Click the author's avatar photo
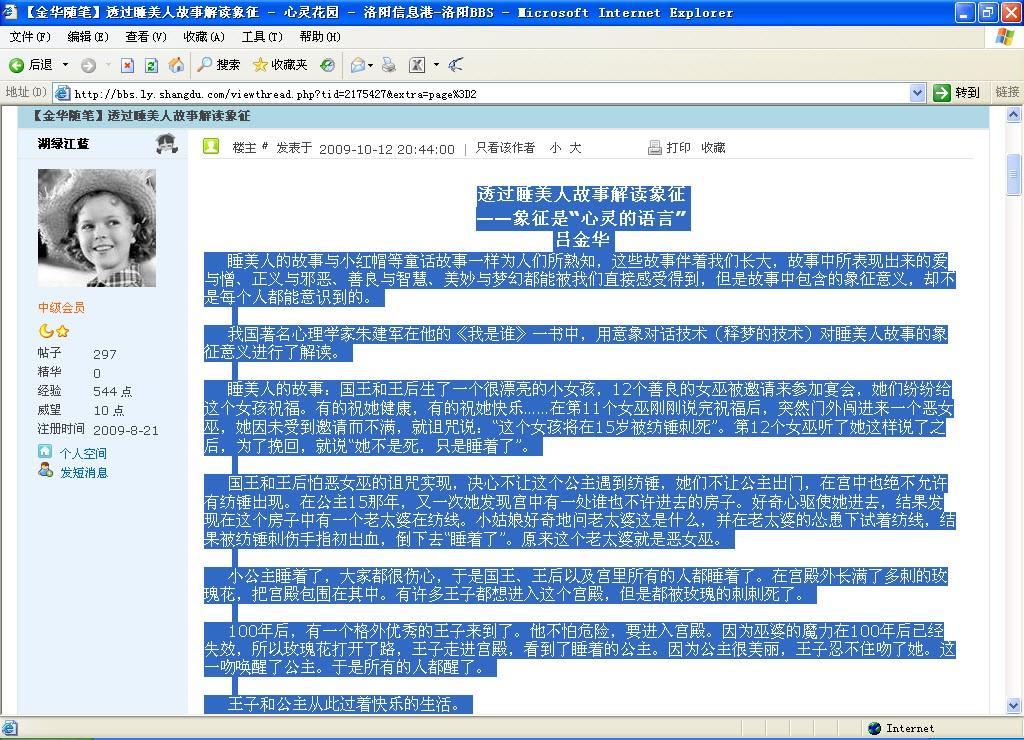 coord(97,228)
